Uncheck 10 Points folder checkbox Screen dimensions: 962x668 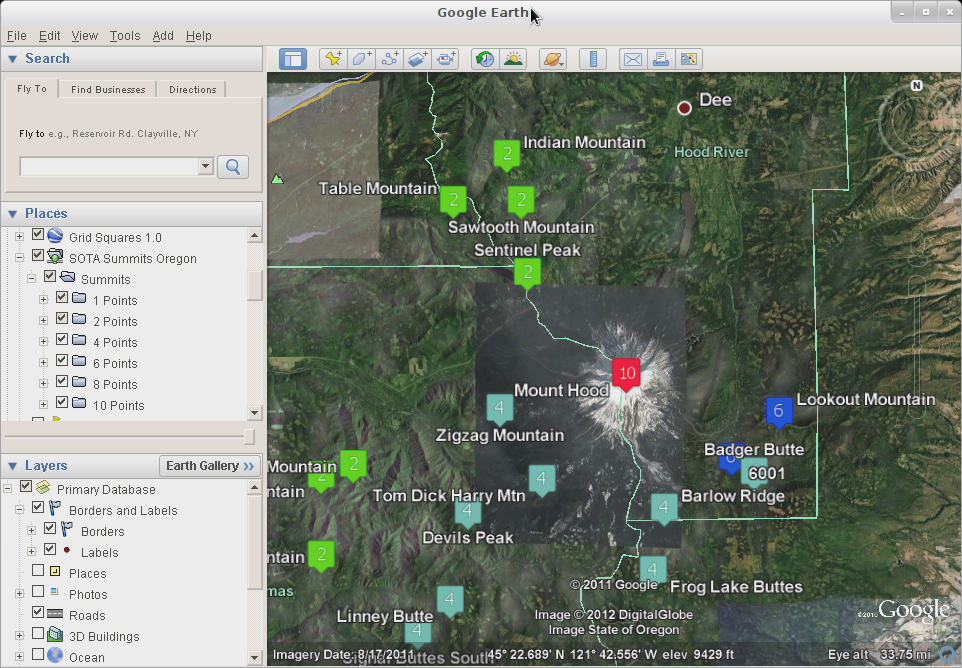click(62, 402)
